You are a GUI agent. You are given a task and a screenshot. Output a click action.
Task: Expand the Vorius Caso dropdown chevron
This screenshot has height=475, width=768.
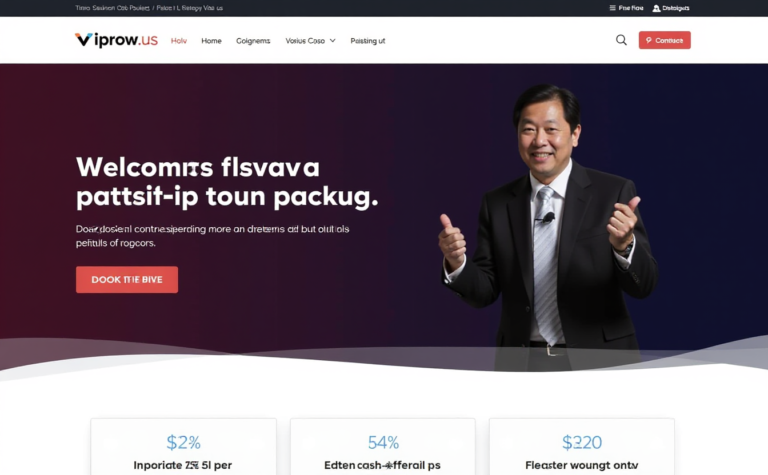tap(333, 41)
